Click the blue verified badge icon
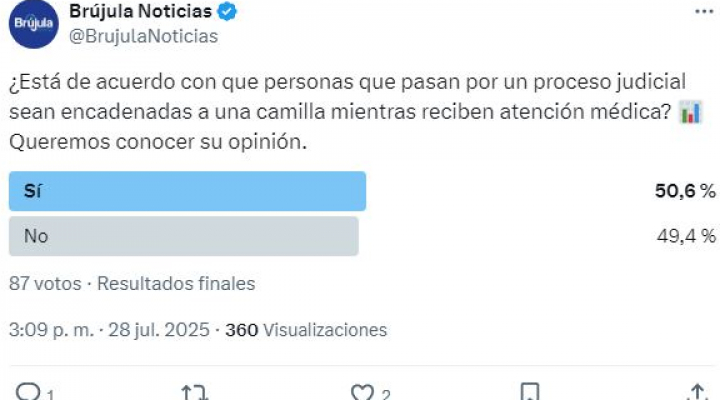720x400 pixels. 227,11
